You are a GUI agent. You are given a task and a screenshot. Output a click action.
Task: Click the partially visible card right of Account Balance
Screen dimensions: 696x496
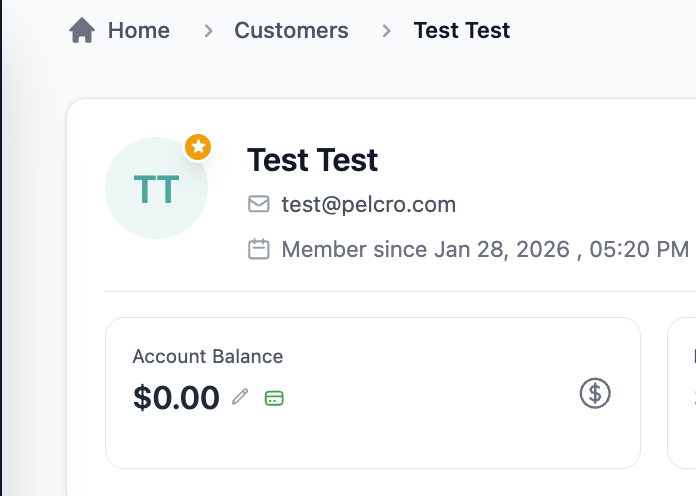[x=683, y=393]
